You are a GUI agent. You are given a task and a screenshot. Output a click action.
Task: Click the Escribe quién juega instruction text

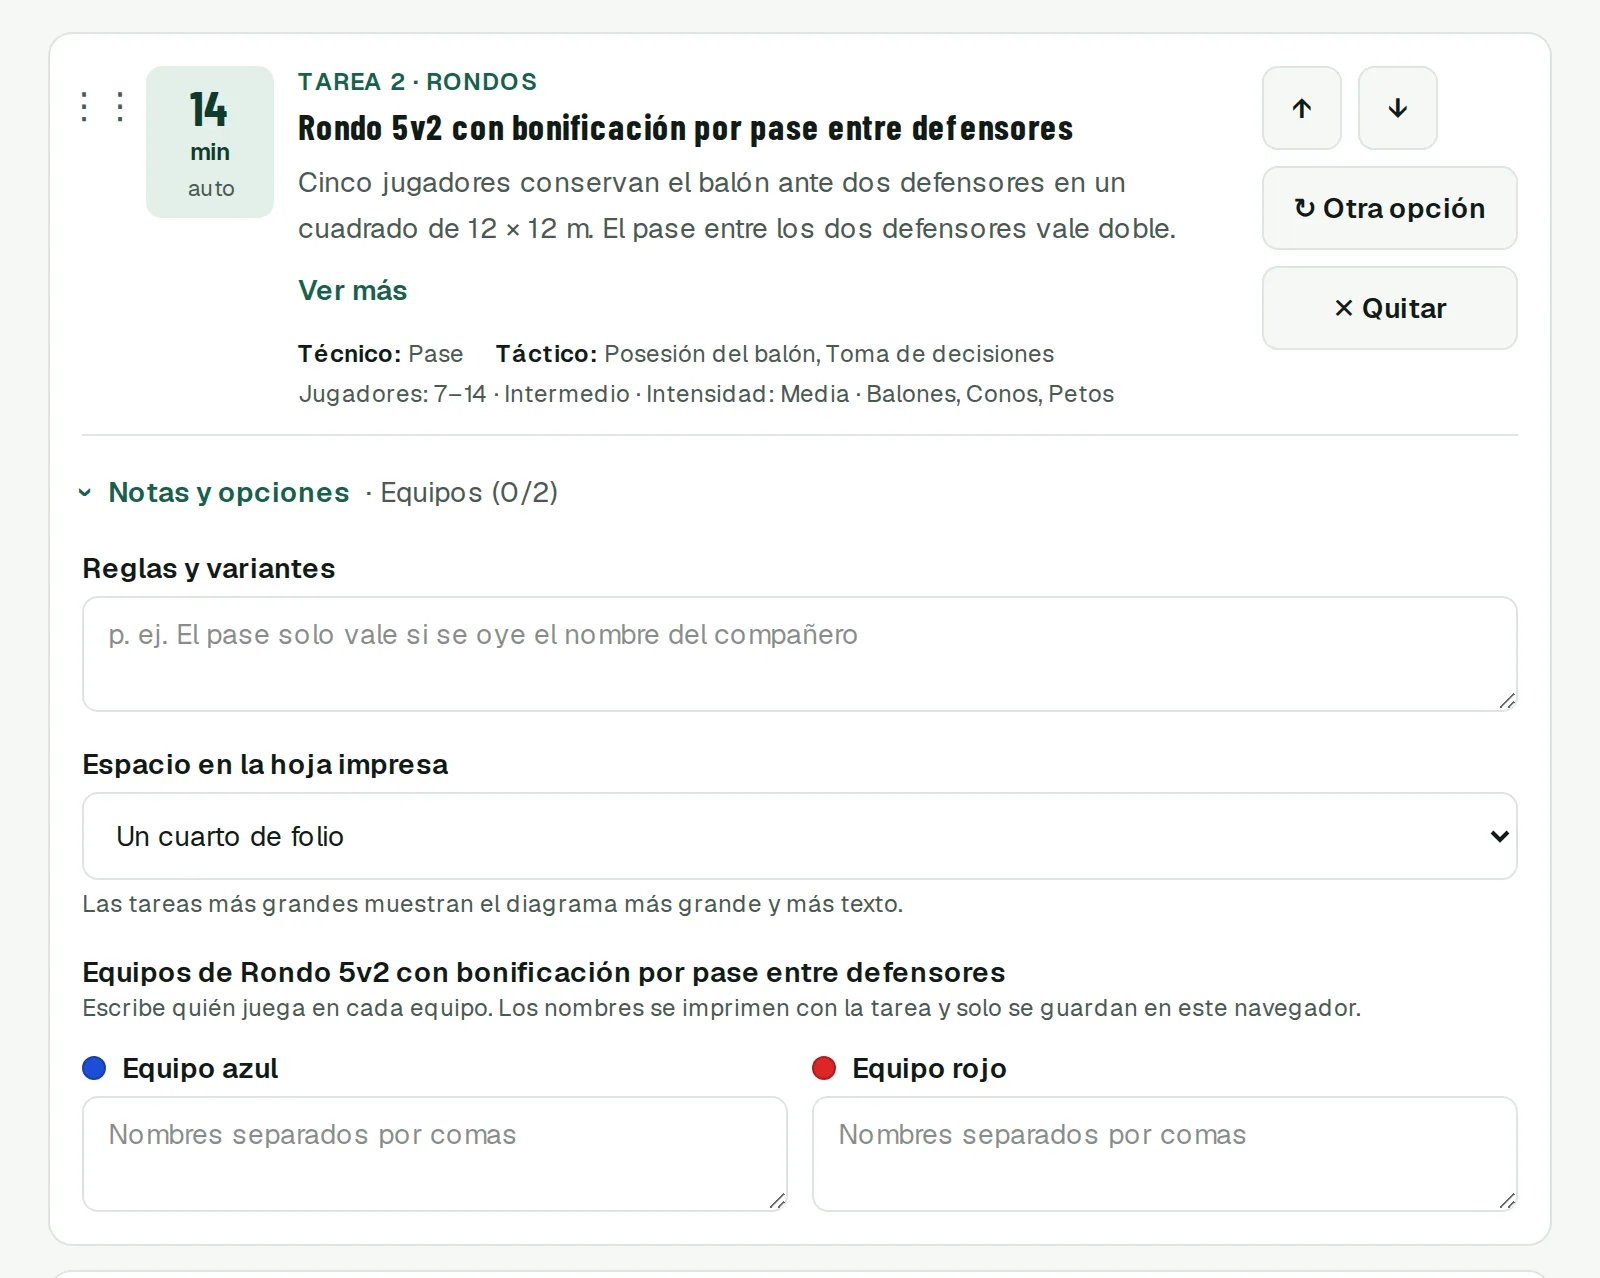coord(721,1008)
